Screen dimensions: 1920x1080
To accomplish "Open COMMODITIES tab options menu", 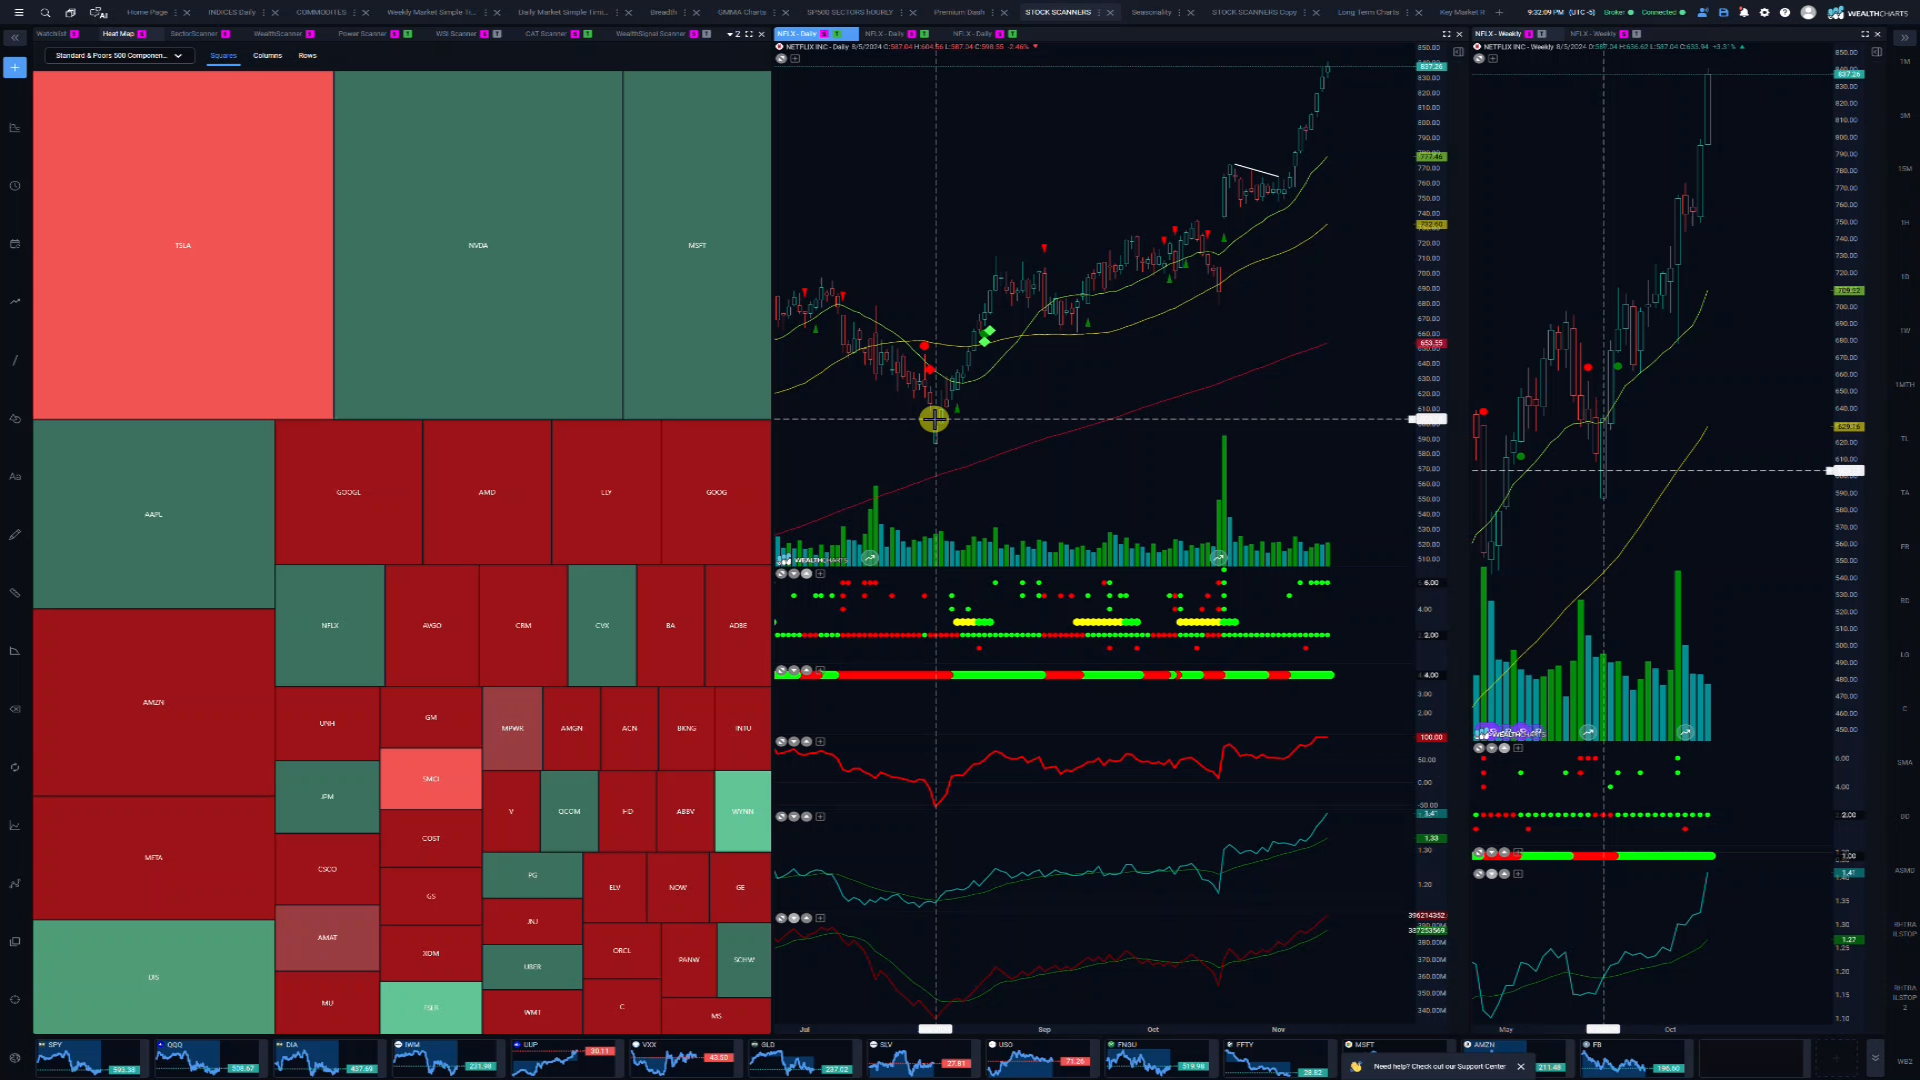I will [355, 13].
